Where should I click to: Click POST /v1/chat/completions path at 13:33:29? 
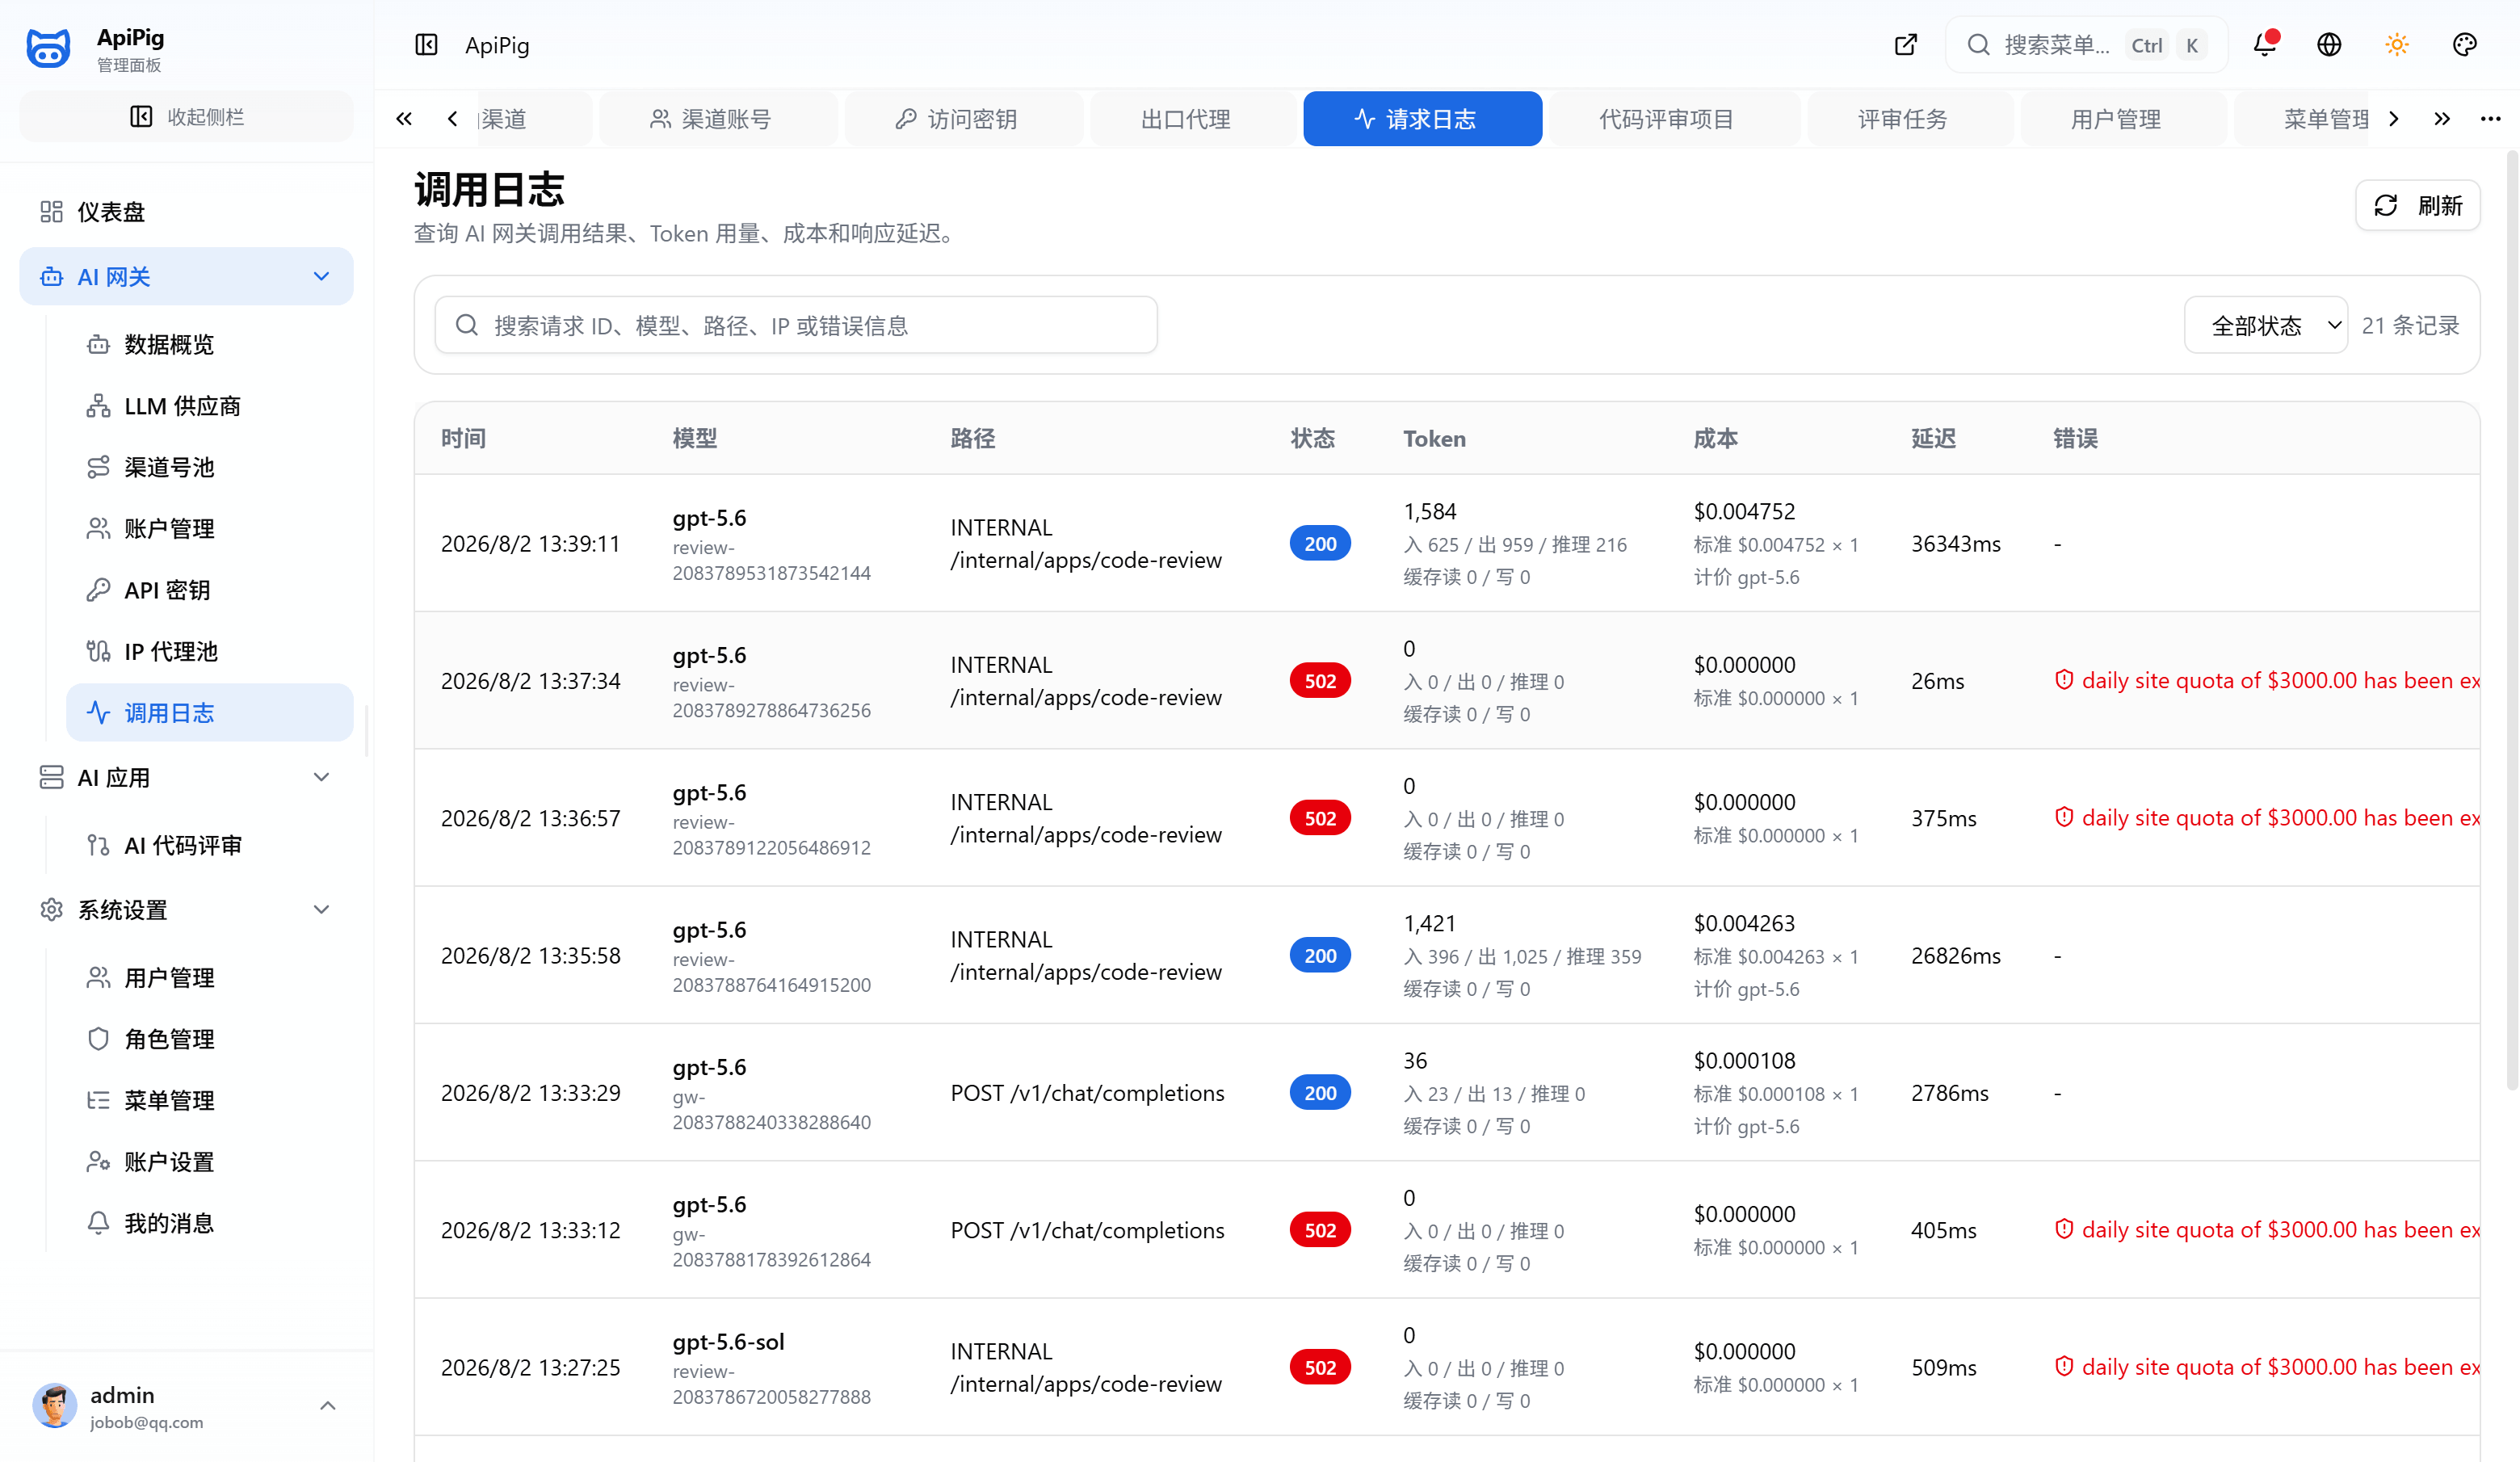(1087, 1093)
